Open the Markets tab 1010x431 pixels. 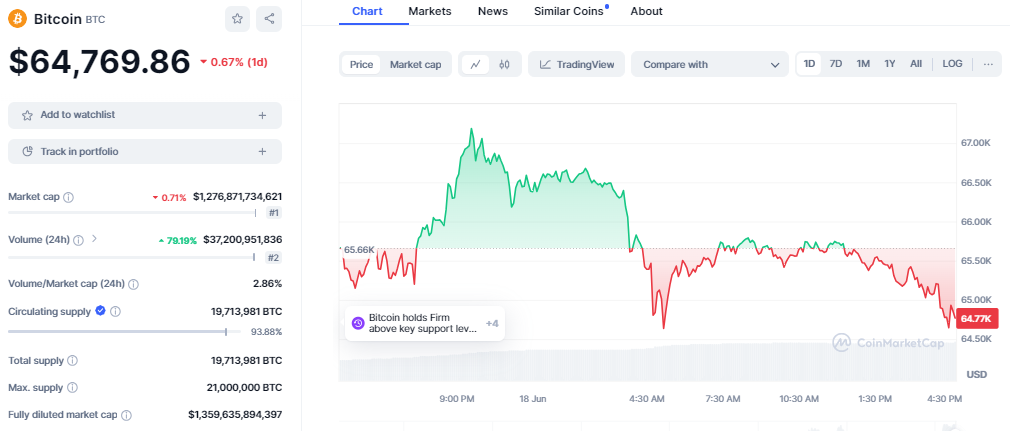pos(430,11)
